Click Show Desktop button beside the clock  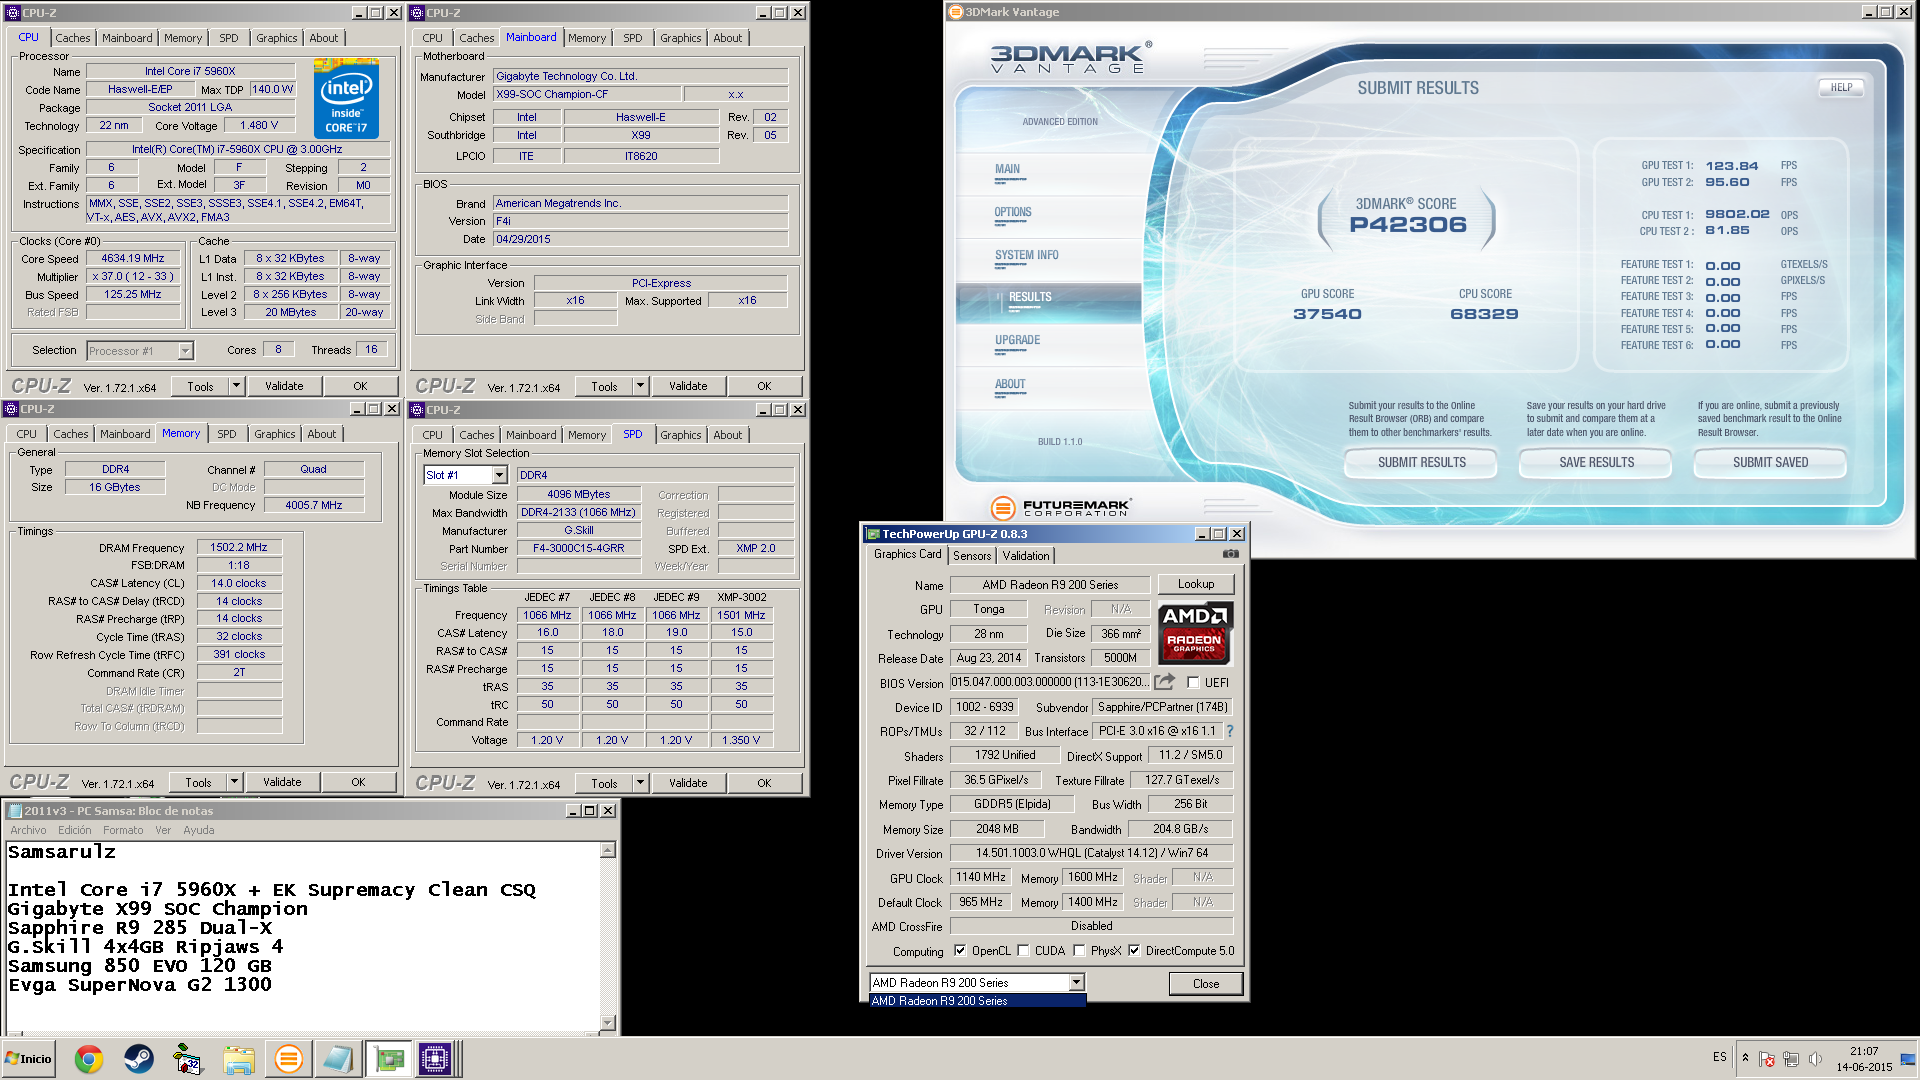tap(1909, 1059)
